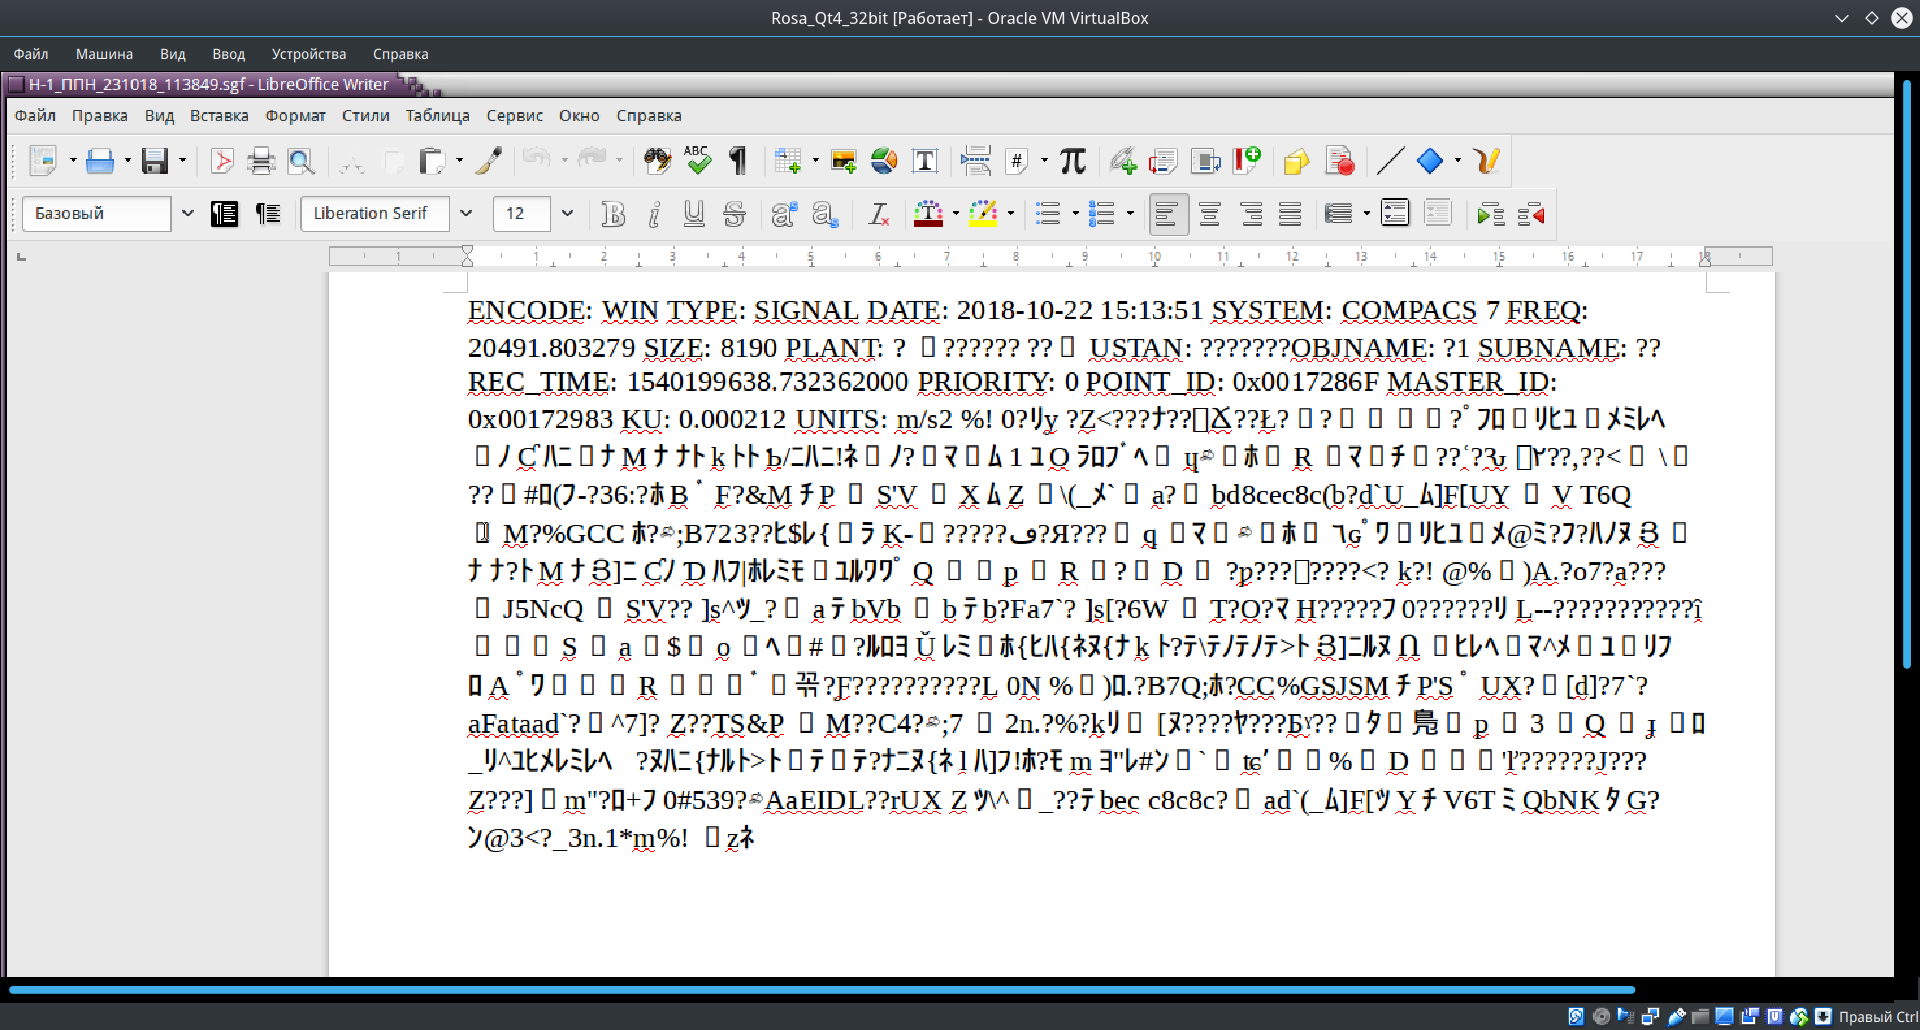This screenshot has width=1920, height=1030.
Task: Insert a special character with Pi icon
Action: point(1073,161)
